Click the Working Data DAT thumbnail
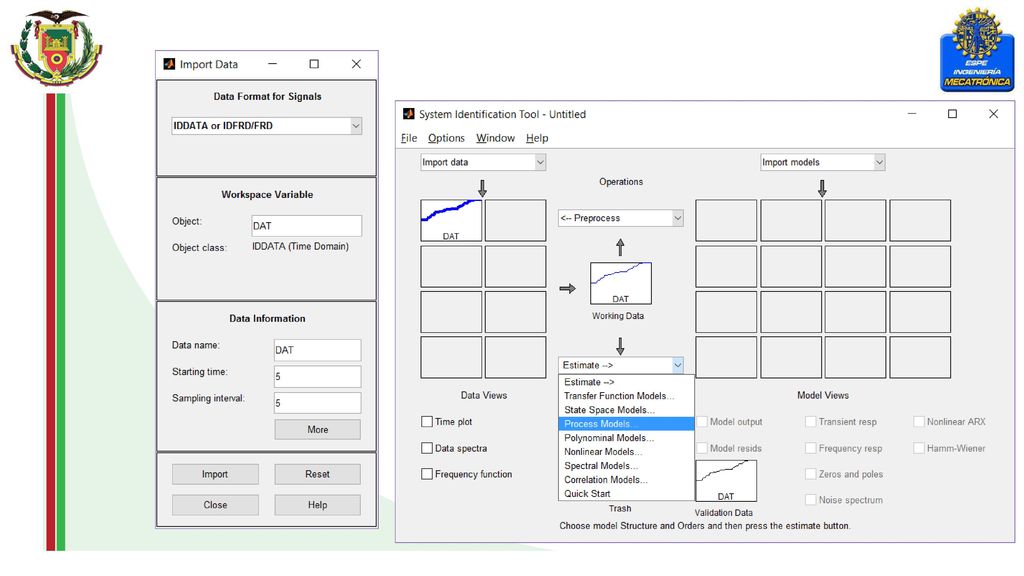This screenshot has width=1024, height=576. click(620, 283)
